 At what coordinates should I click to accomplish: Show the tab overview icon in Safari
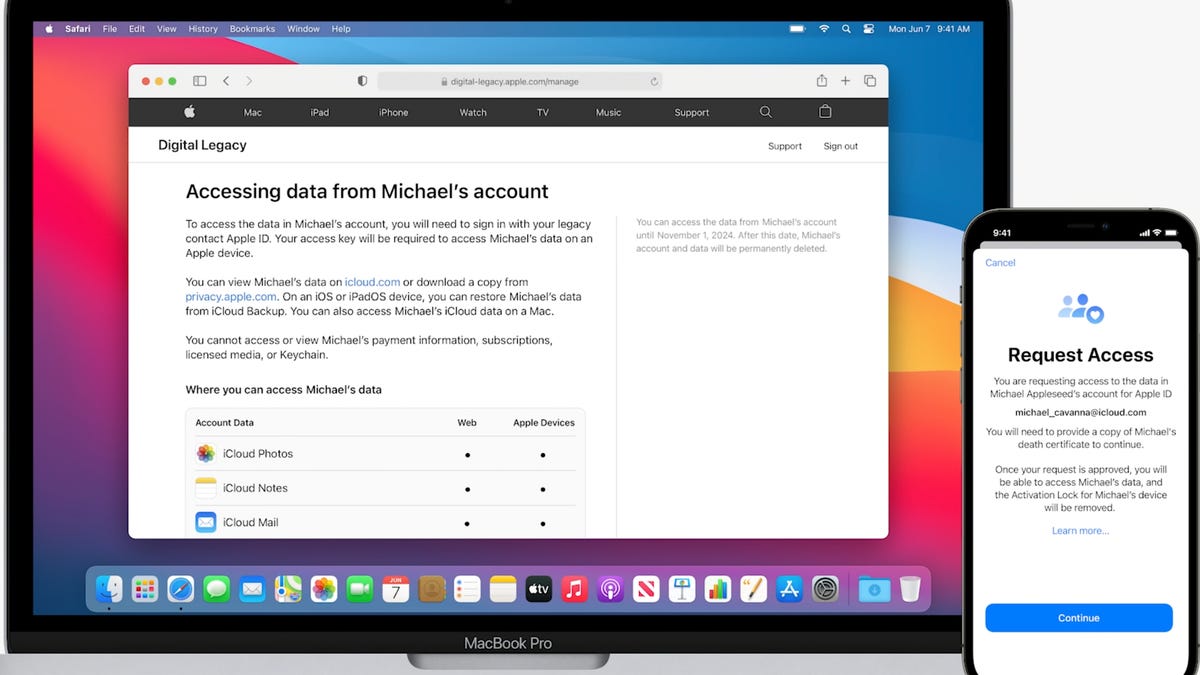870,81
